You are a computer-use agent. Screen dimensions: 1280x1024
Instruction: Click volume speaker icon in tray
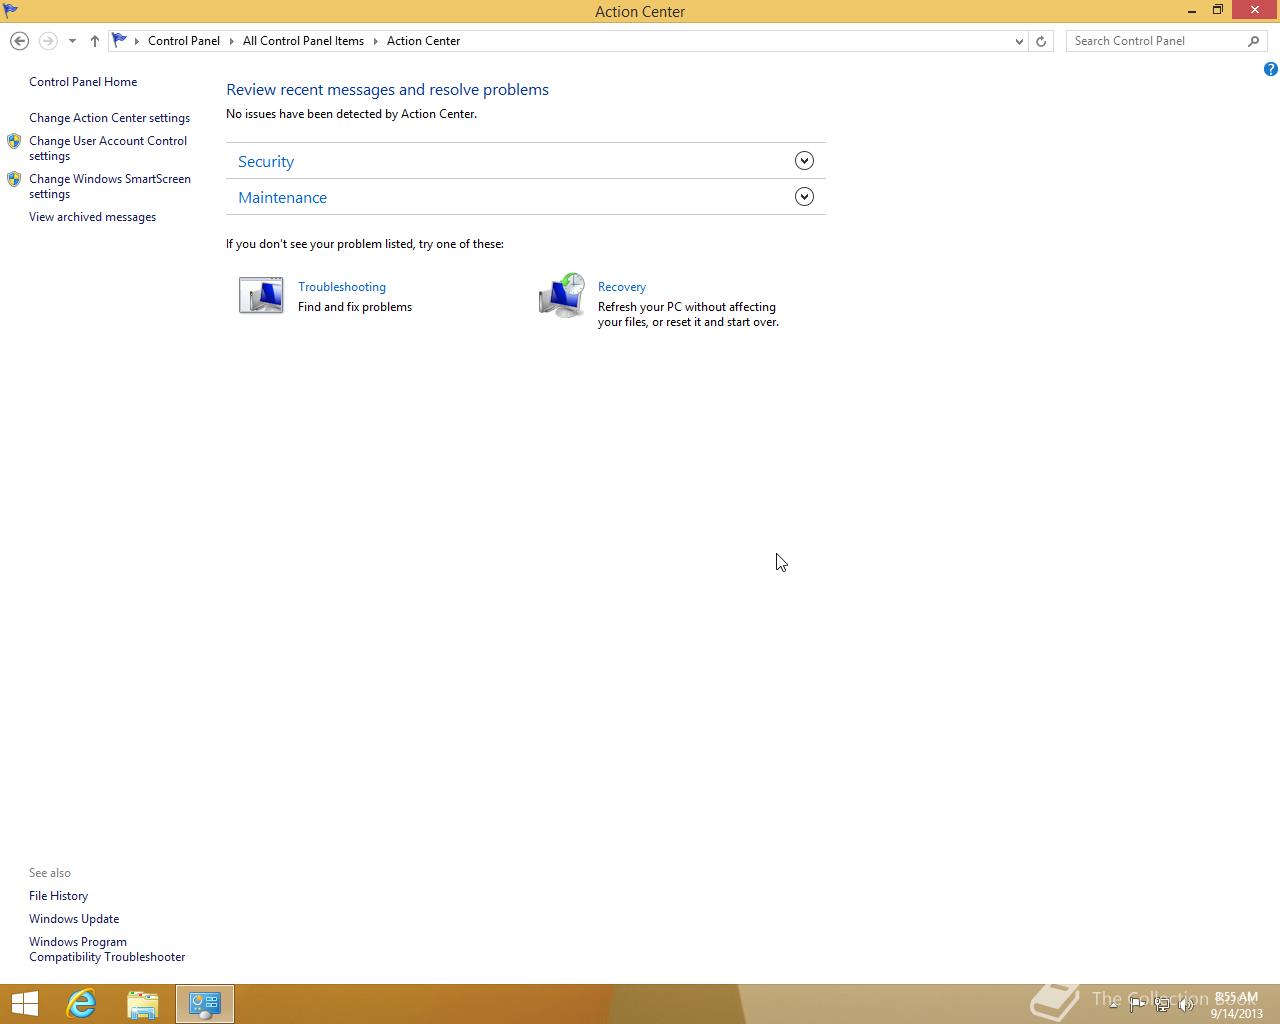pos(1186,1004)
